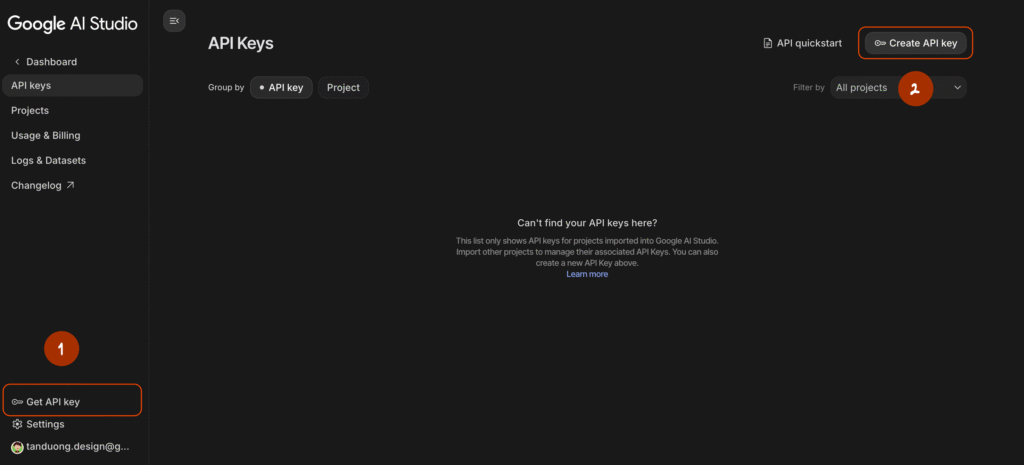Image resolution: width=1024 pixels, height=465 pixels.
Task: Expand the tanduong.design account menu
Action: click(x=77, y=447)
